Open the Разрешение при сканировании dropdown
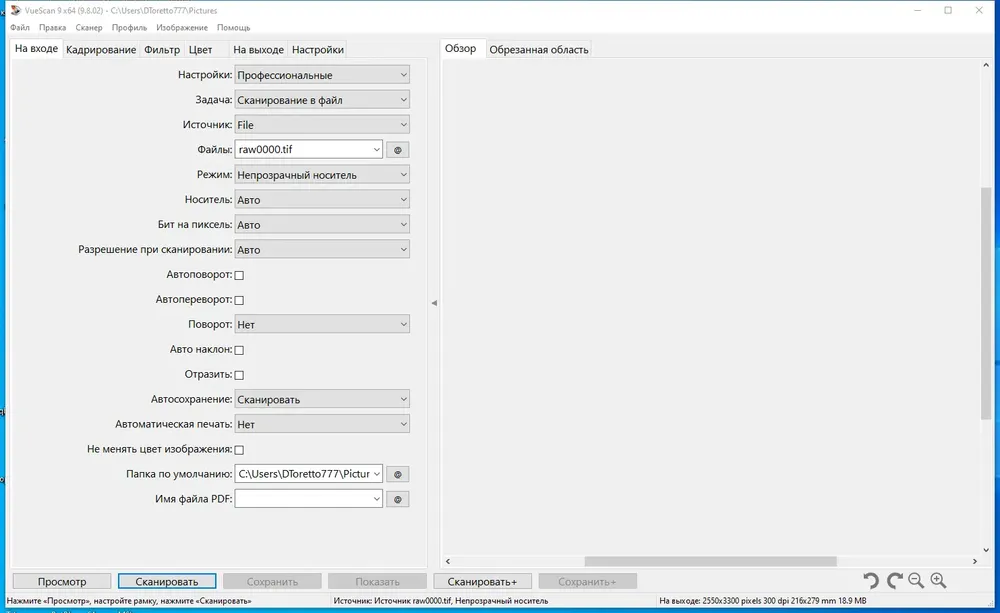Viewport: 1000px width, 613px height. coord(322,249)
